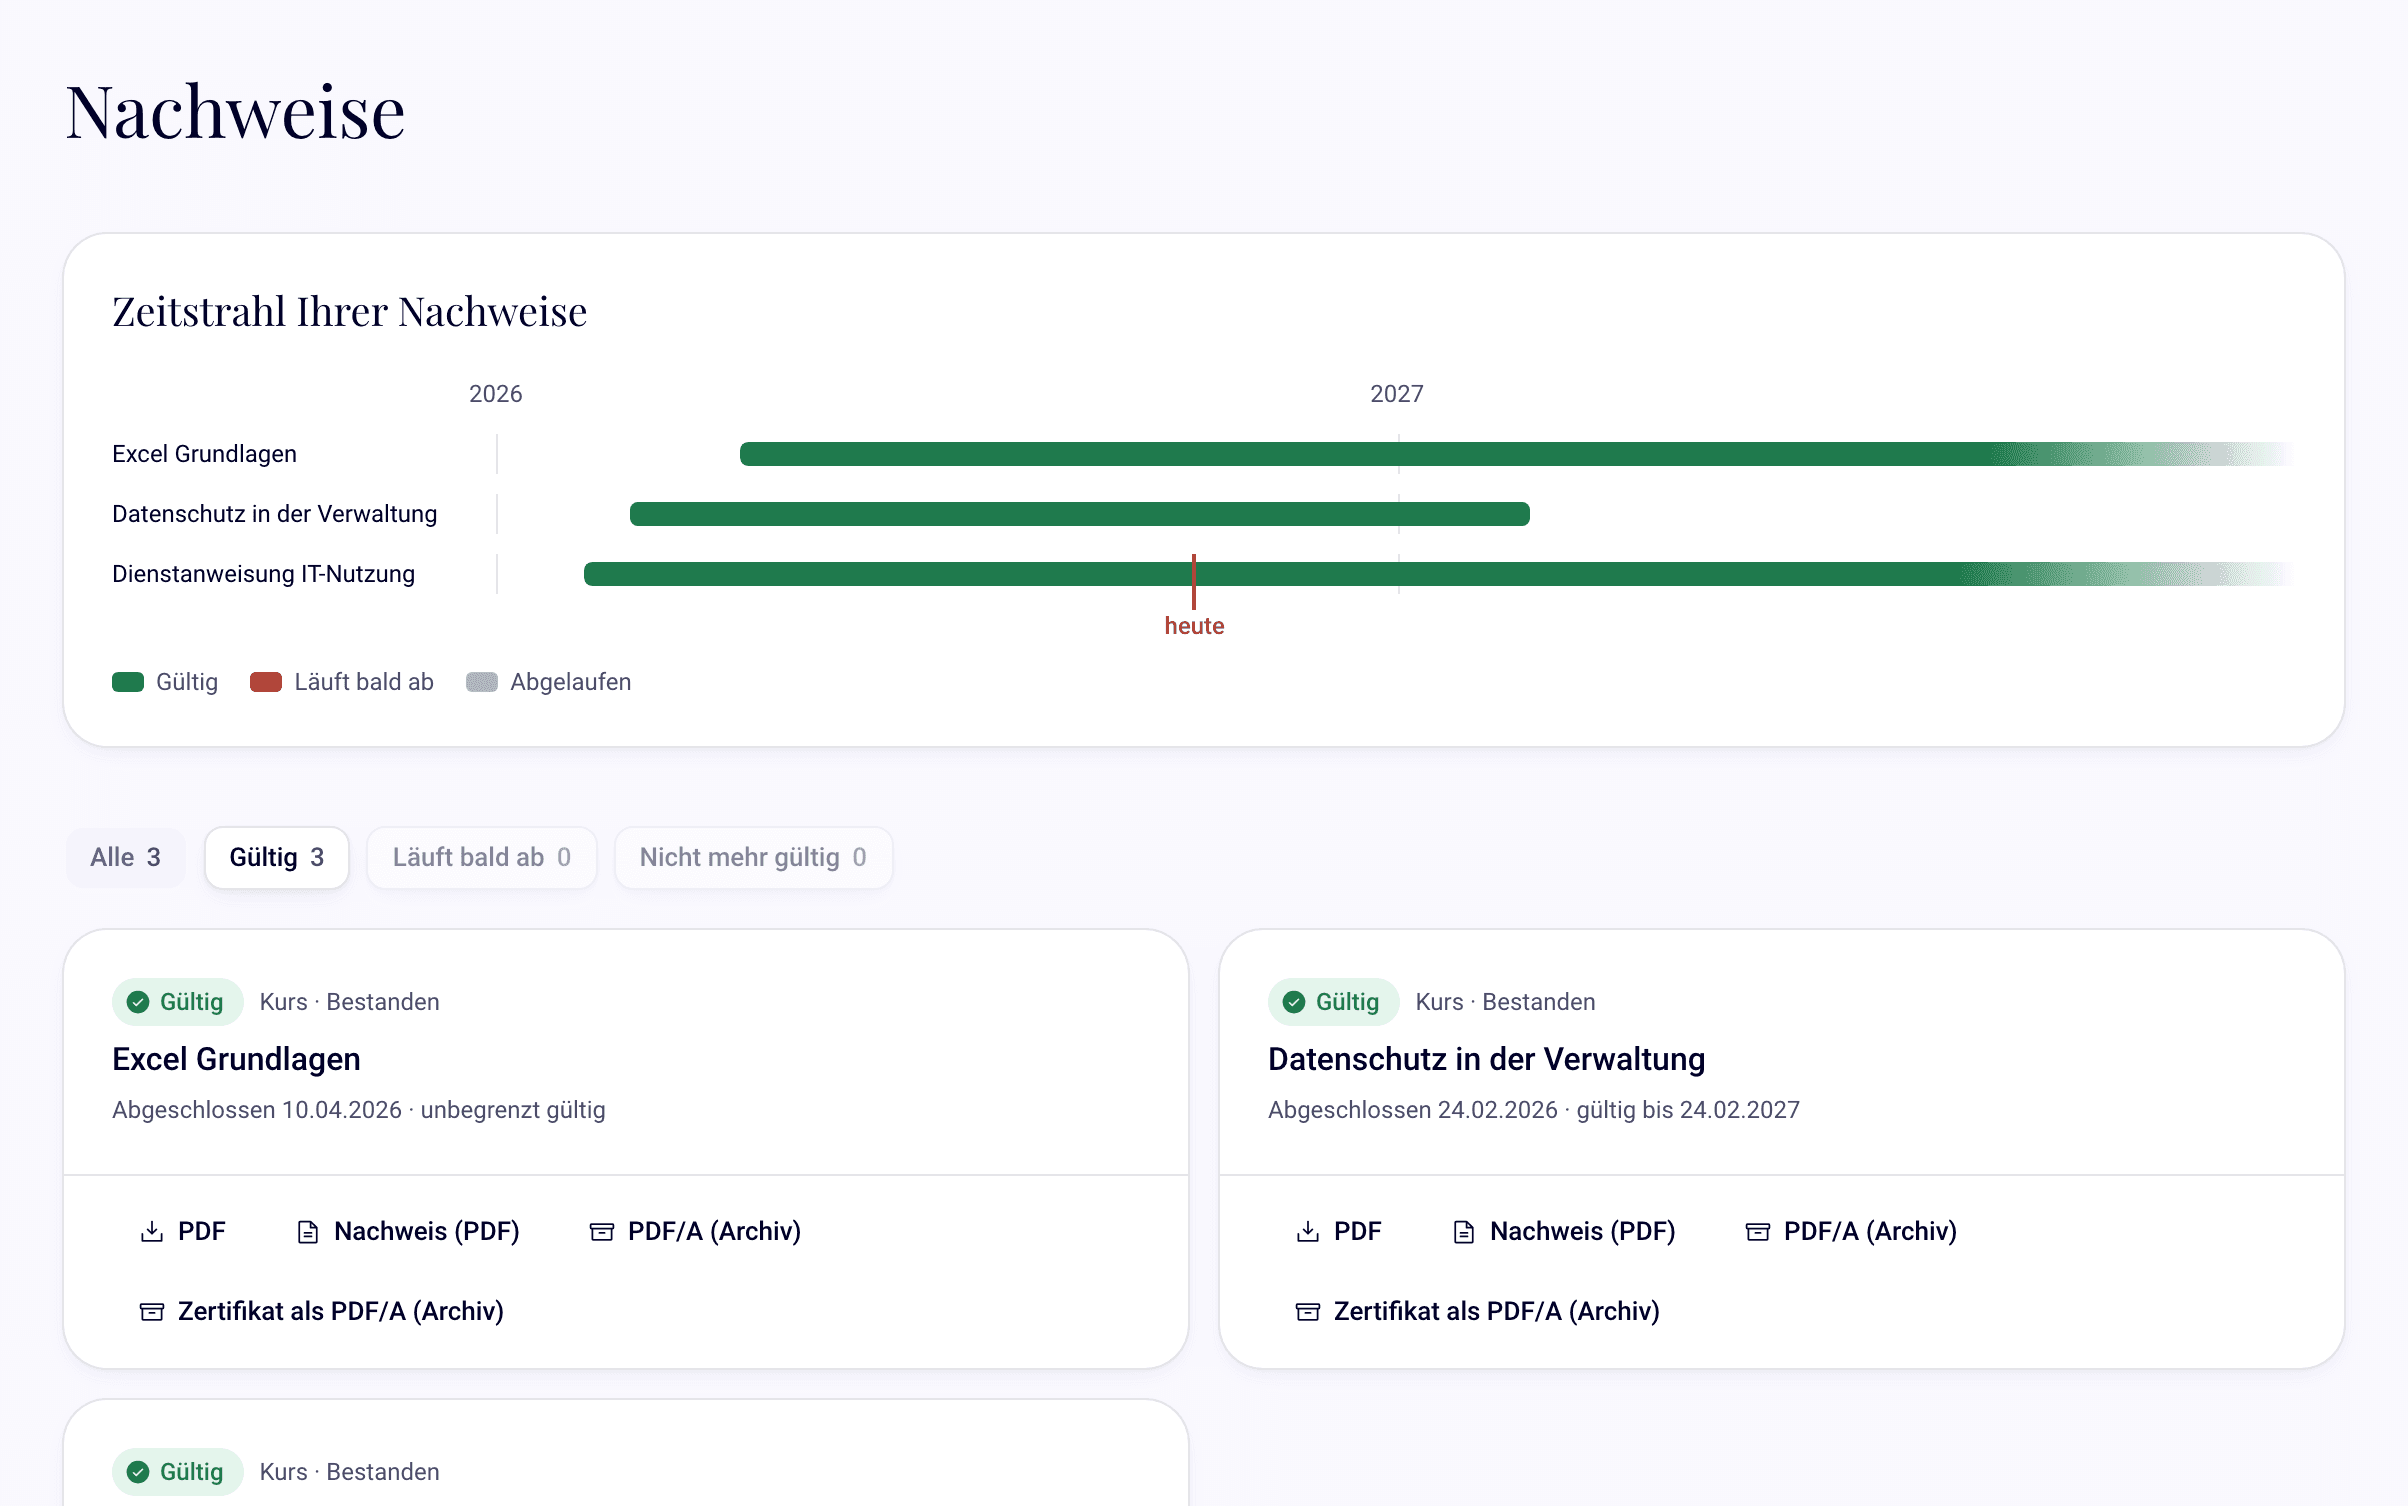Screen dimensions: 2408x1506
Task: Open Nachweis (PDF) for Datenschutz in der Verwaltung
Action: 1565,1231
